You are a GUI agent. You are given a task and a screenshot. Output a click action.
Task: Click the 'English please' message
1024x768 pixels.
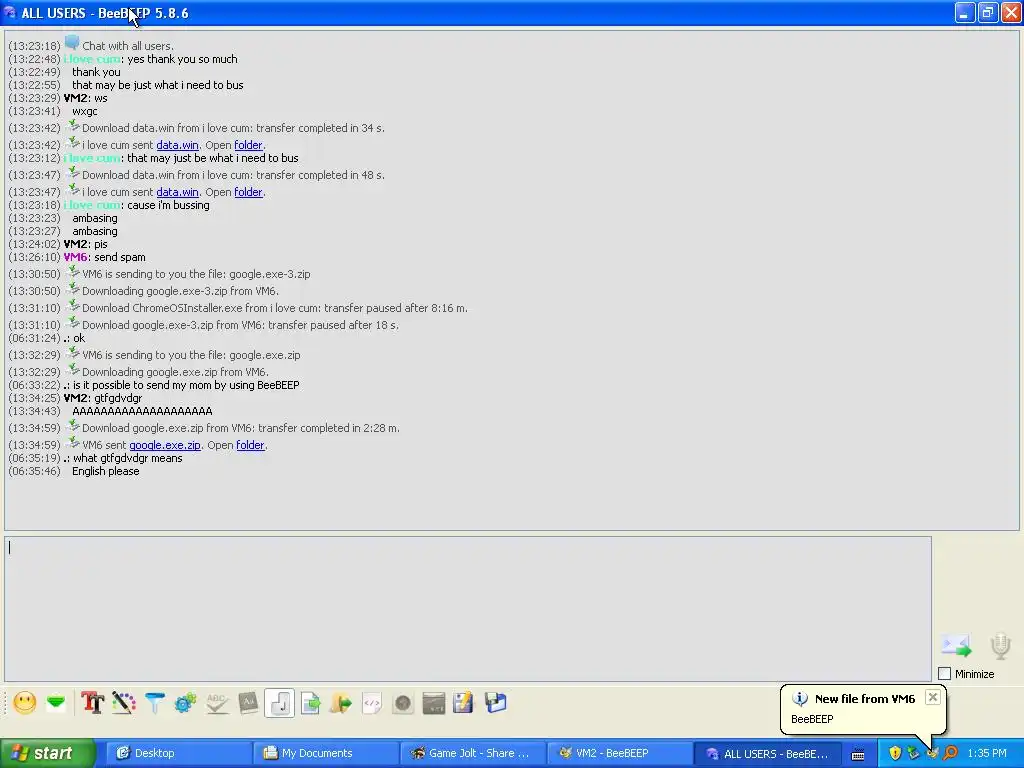coord(106,472)
